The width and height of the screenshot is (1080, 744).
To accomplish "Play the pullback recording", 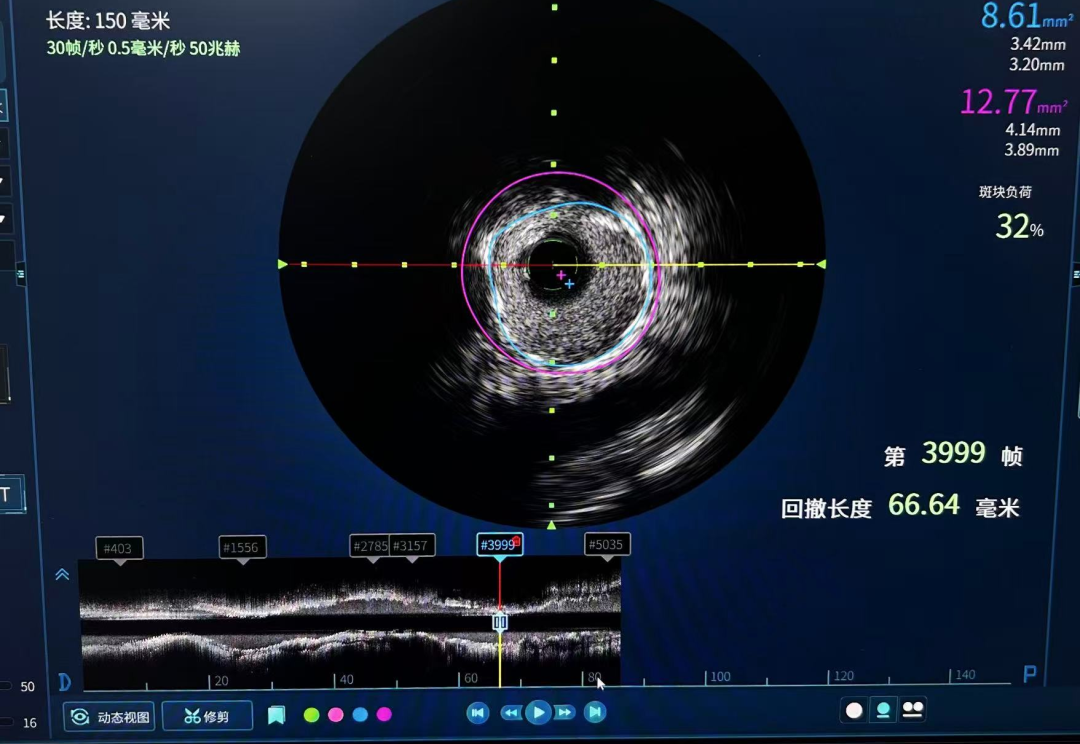I will [538, 713].
